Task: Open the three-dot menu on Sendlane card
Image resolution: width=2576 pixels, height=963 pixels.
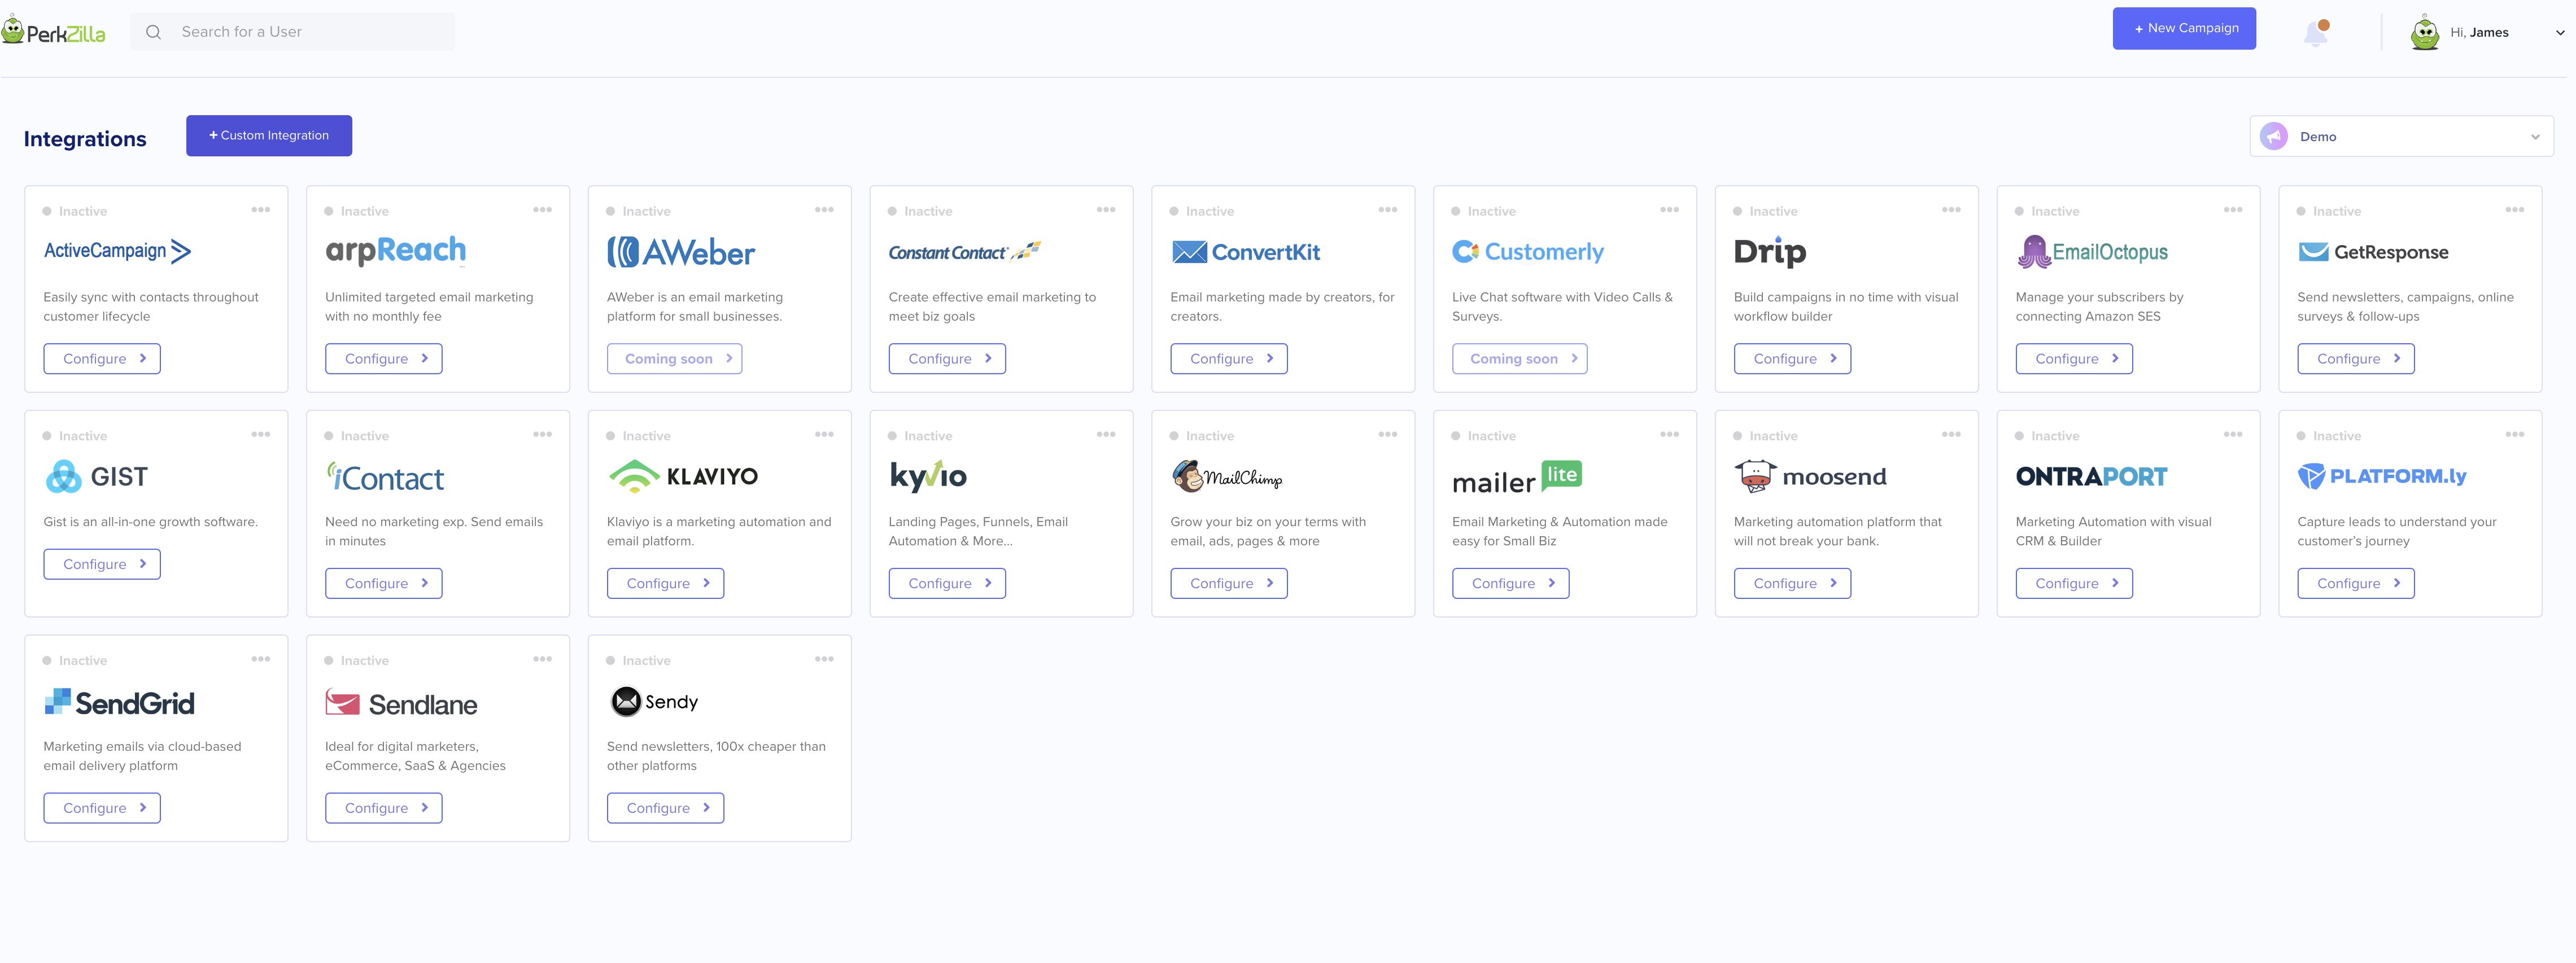Action: (x=543, y=659)
